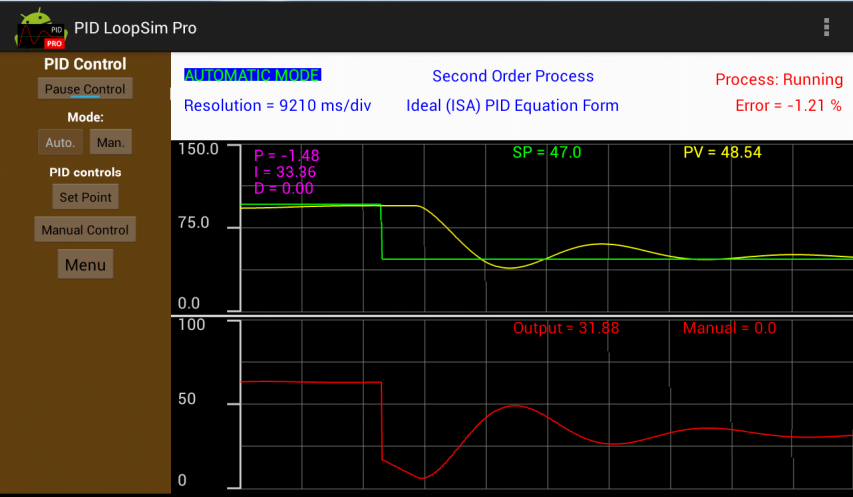
Task: Click the PID Control heading
Action: point(85,64)
